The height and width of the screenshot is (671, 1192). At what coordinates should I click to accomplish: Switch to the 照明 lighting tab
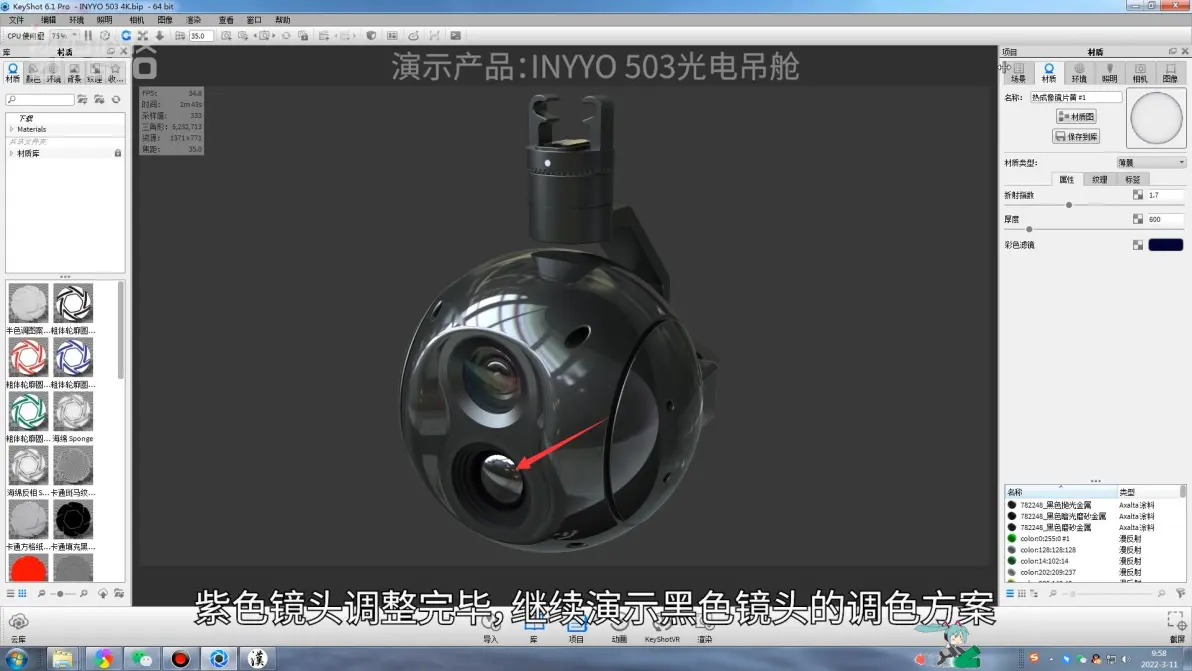(1110, 73)
